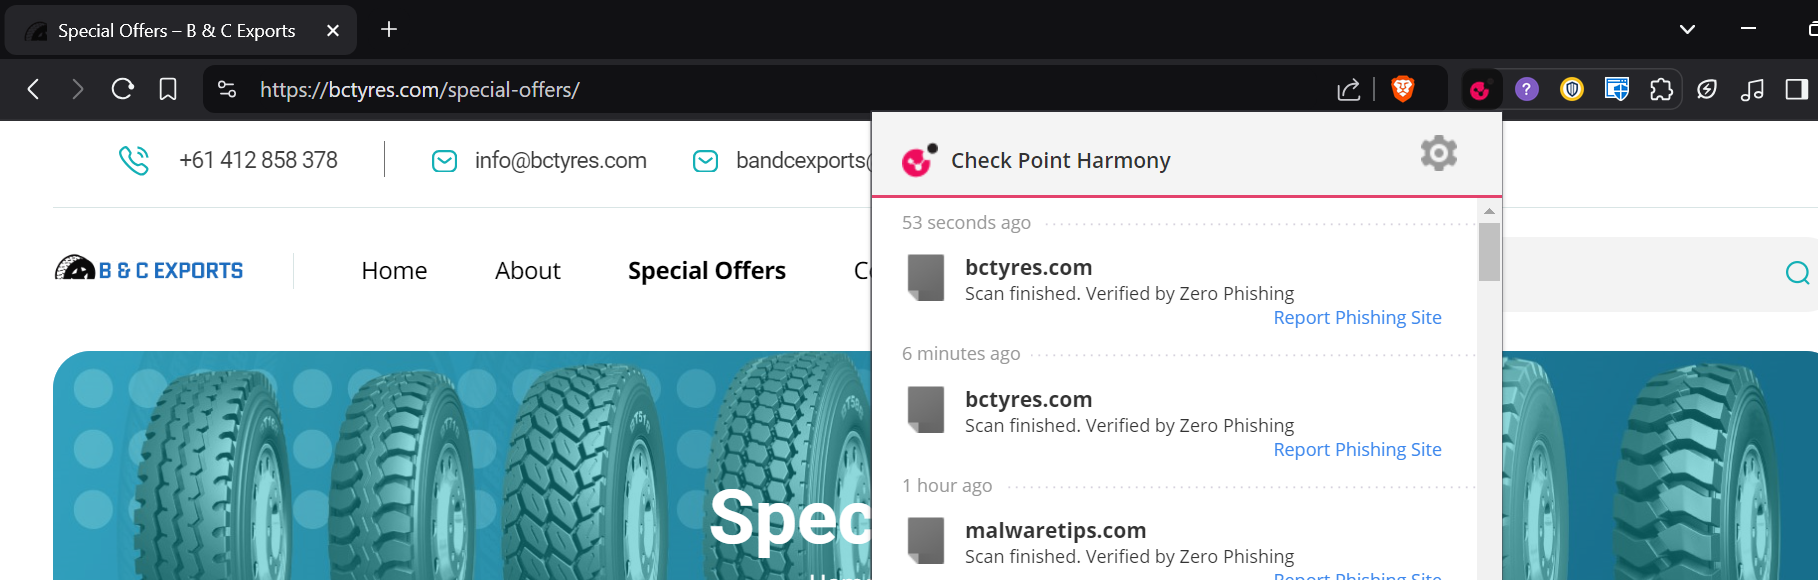Open the Microsoft Defender browser shield extension
This screenshot has height=580, width=1818.
tap(1616, 90)
